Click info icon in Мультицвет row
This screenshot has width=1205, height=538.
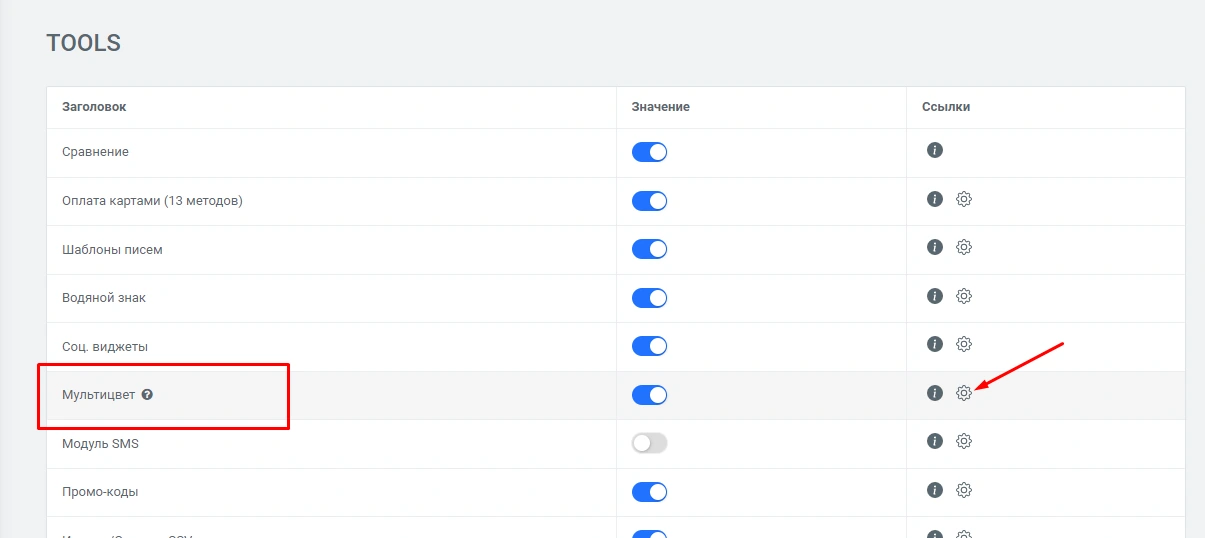935,393
